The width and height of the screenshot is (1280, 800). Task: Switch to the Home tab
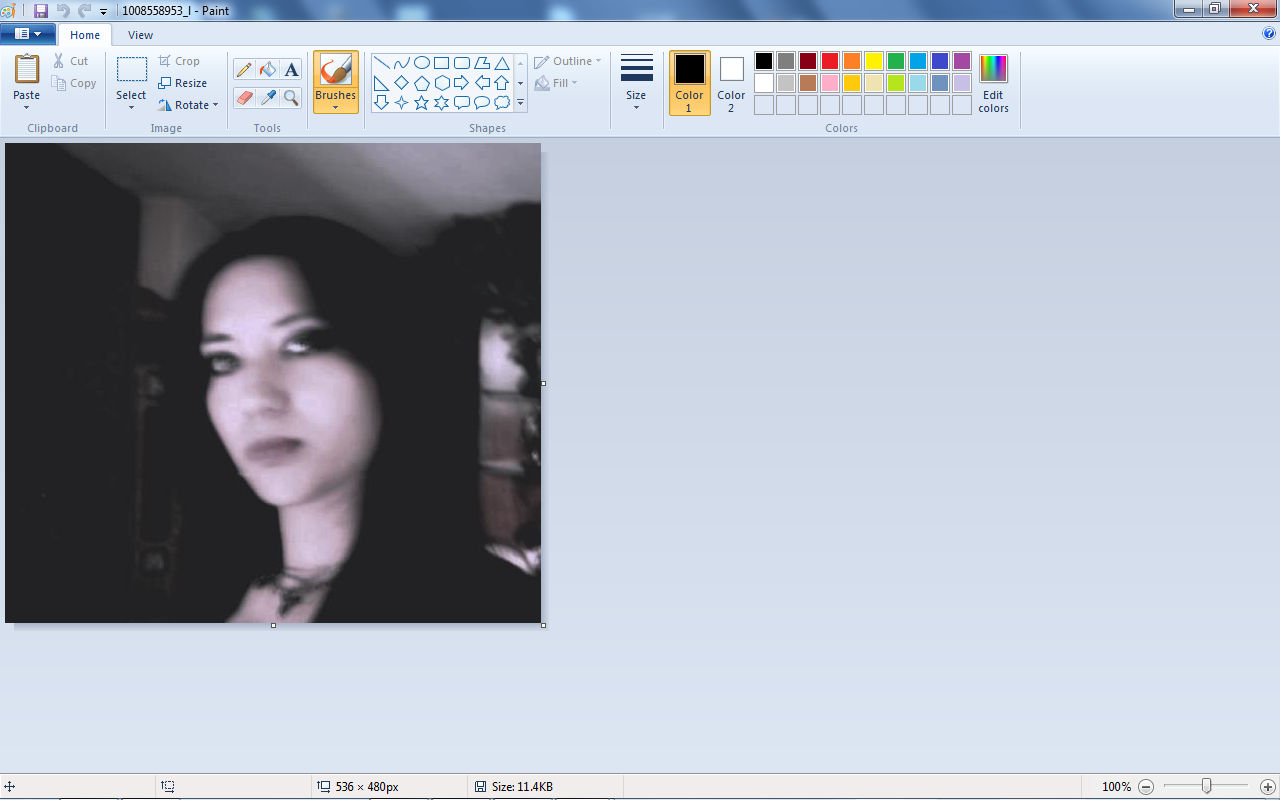85,35
